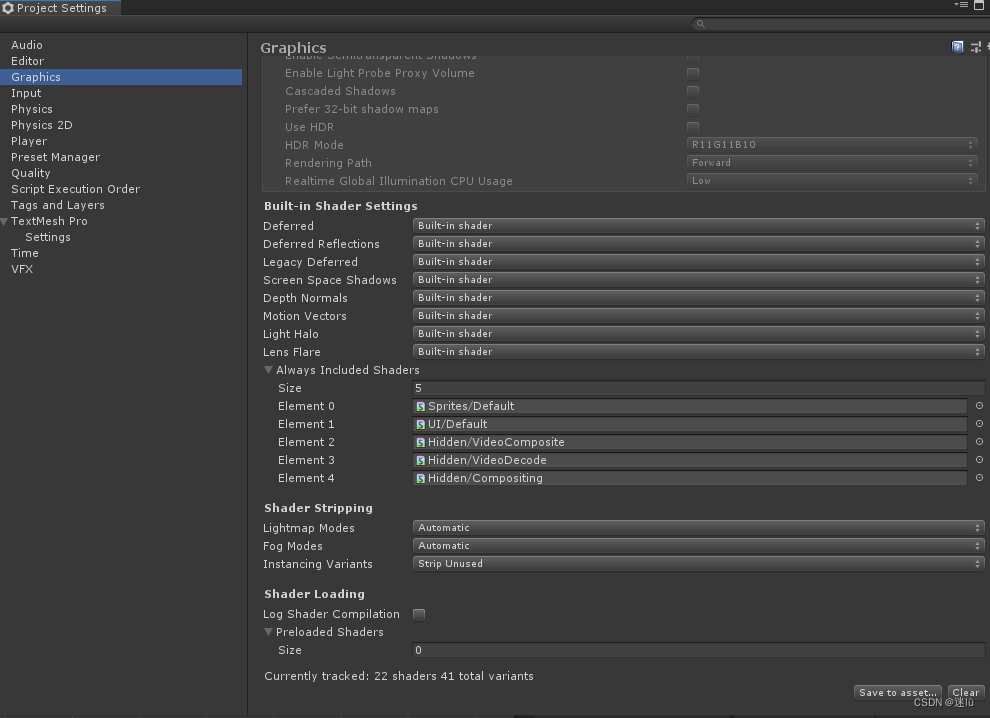The height and width of the screenshot is (718, 990).
Task: Click the Save to asset button
Action: click(897, 692)
